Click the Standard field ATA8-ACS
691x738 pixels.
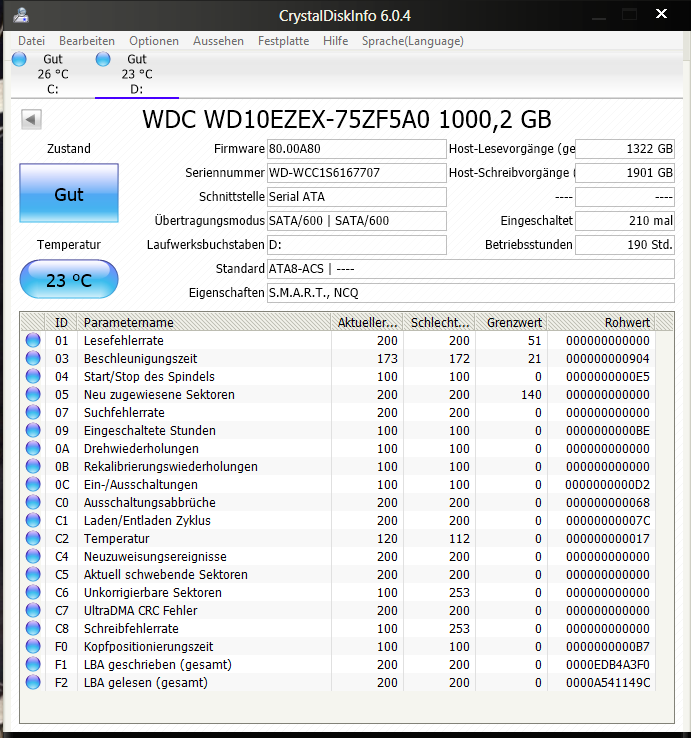[x=471, y=269]
